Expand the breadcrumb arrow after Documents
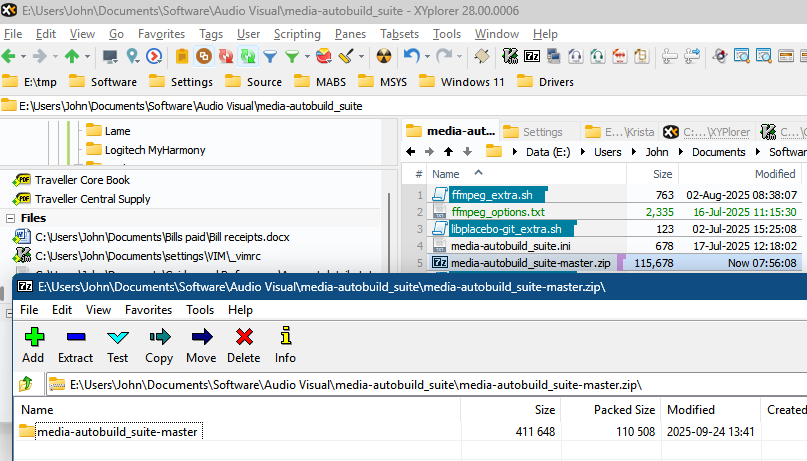The image size is (807, 461). coord(758,152)
